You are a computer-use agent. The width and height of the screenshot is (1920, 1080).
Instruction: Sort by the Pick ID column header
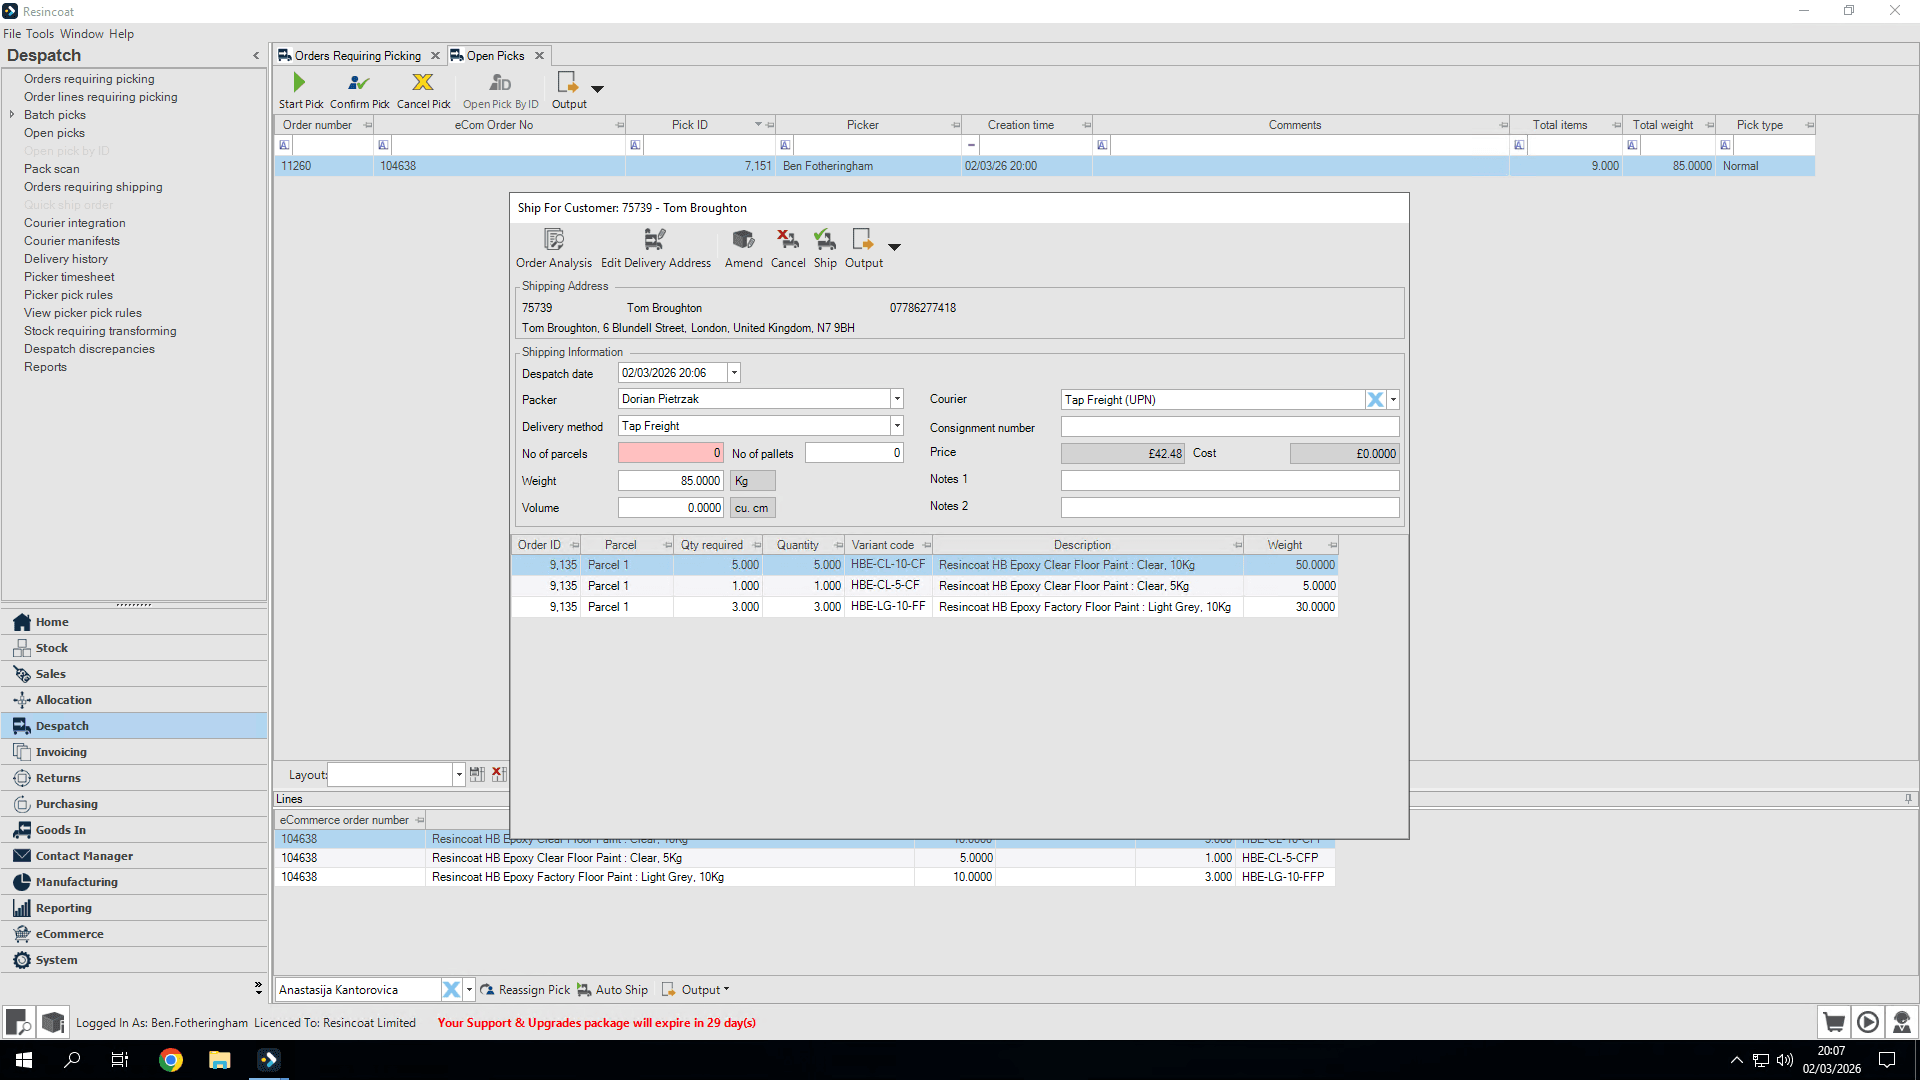coord(690,125)
